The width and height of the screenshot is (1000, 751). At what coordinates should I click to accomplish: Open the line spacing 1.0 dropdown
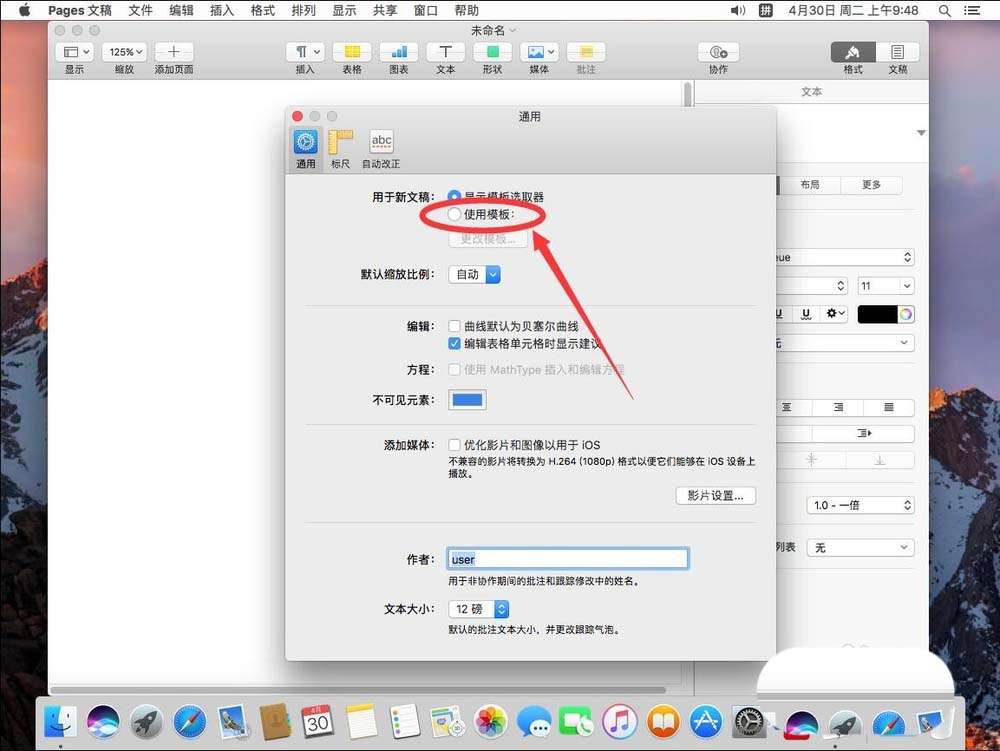(x=860, y=504)
